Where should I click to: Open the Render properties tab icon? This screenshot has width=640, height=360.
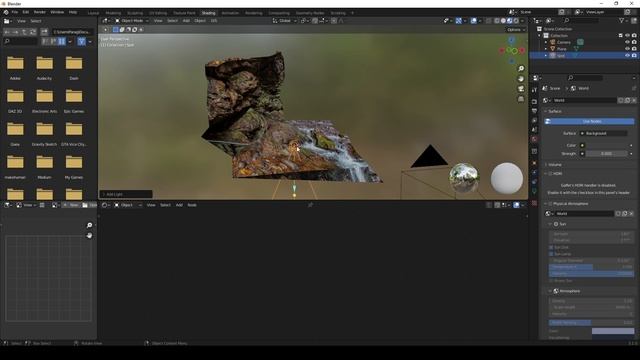pos(535,101)
